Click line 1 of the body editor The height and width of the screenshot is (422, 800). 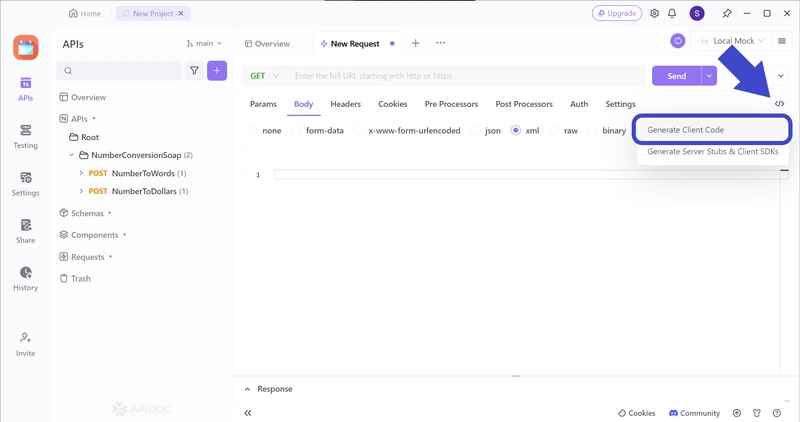click(528, 175)
